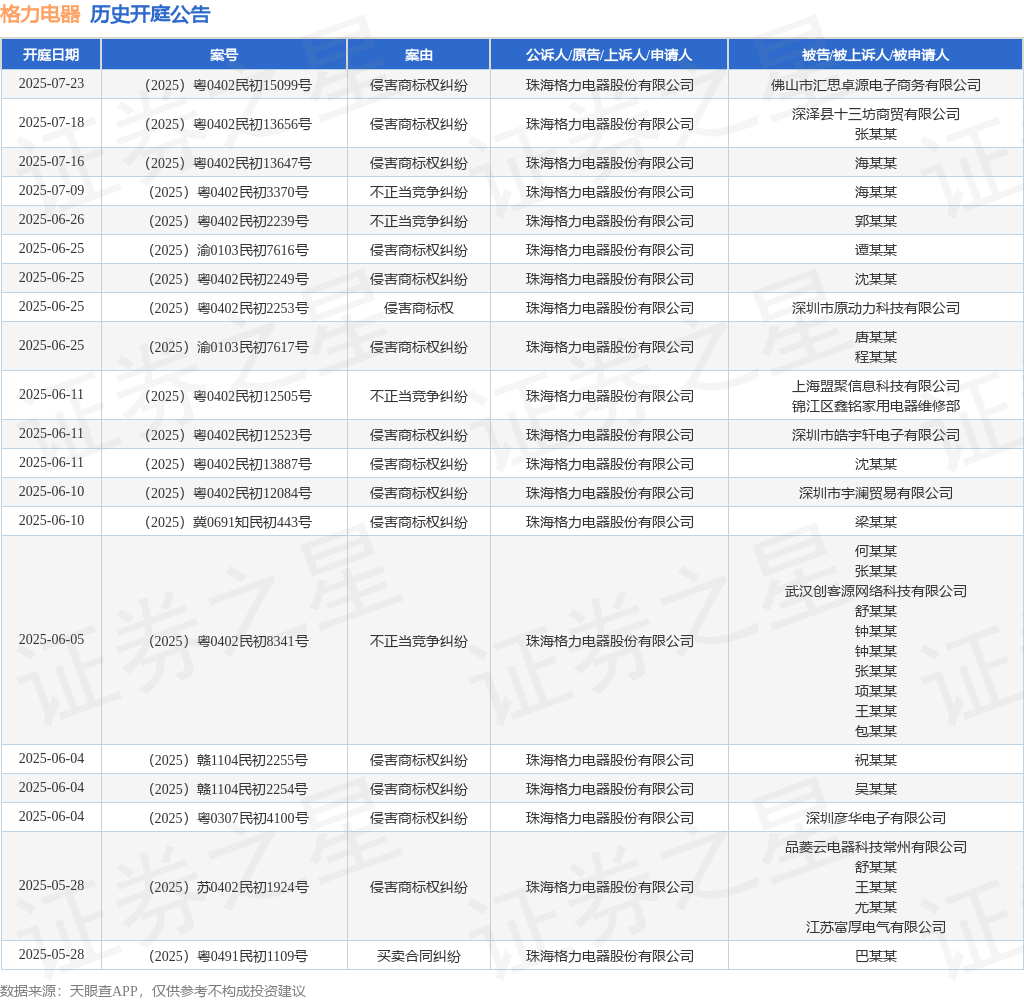The width and height of the screenshot is (1024, 1000).
Task: Click 不正当竞争纠纷 in the 2025-07-09 row
Action: [419, 192]
